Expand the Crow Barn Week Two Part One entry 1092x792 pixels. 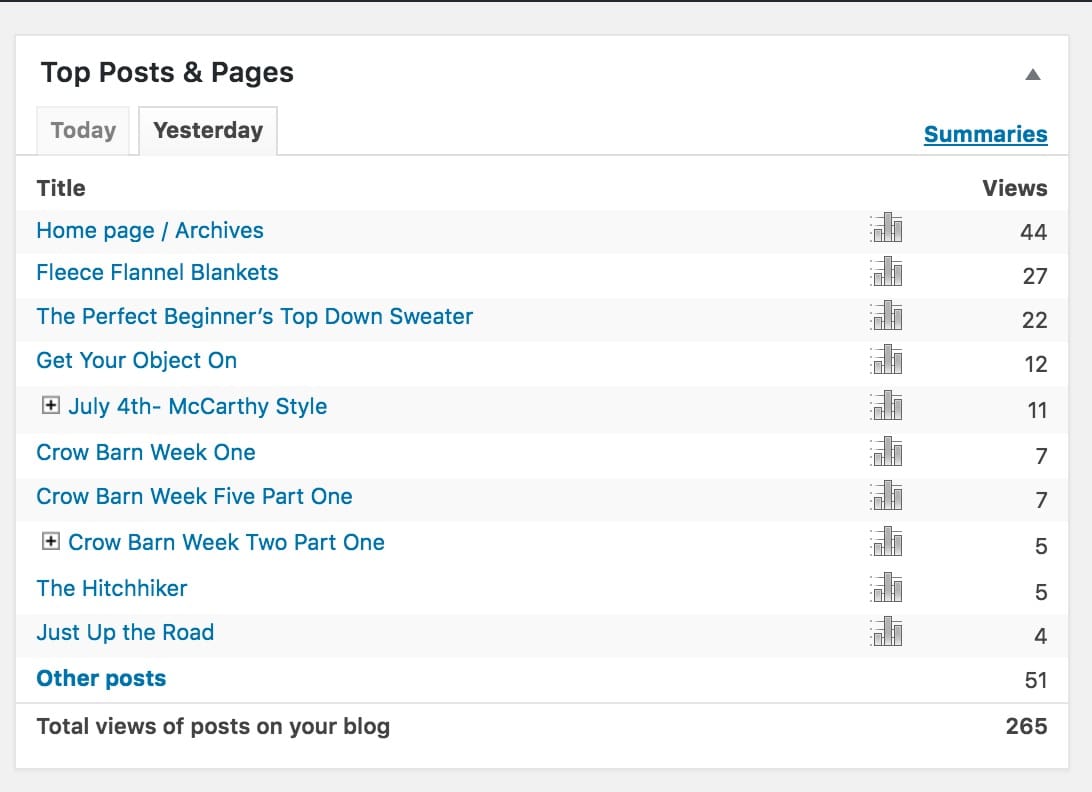click(x=50, y=541)
